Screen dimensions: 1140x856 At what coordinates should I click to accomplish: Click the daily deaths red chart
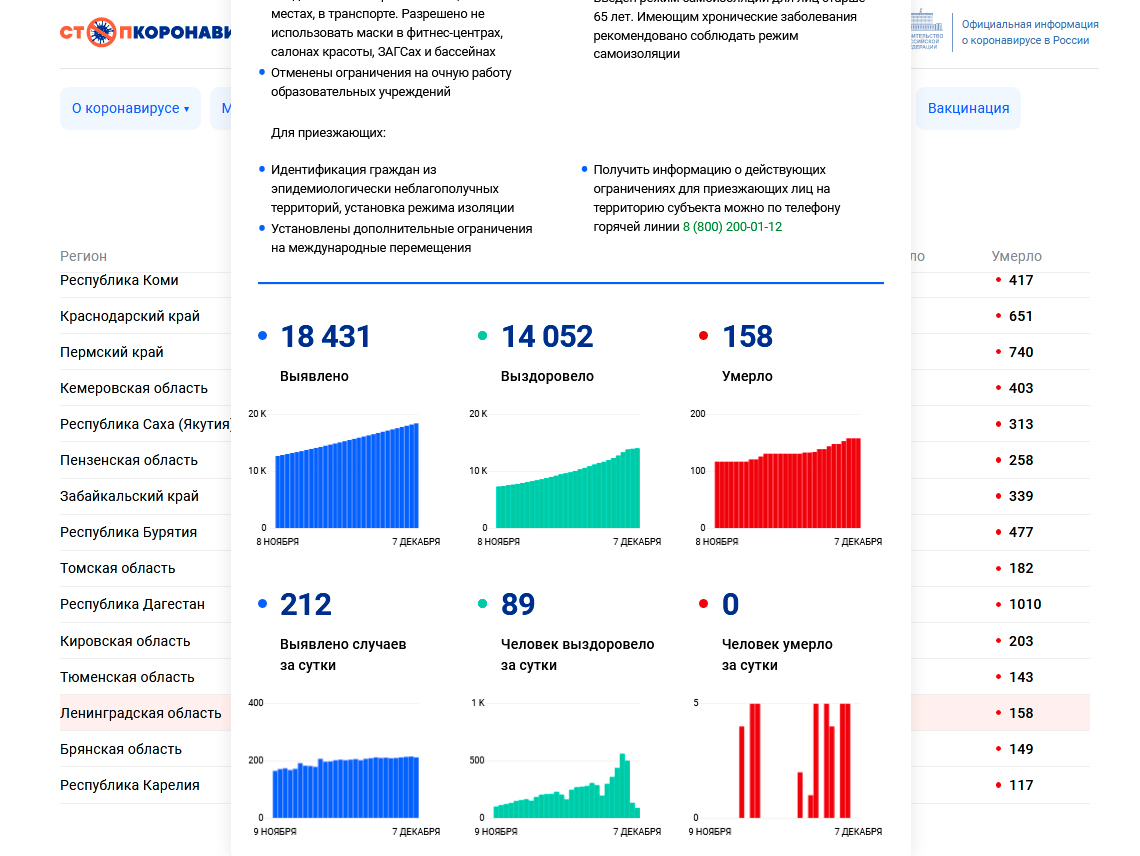coord(787,762)
